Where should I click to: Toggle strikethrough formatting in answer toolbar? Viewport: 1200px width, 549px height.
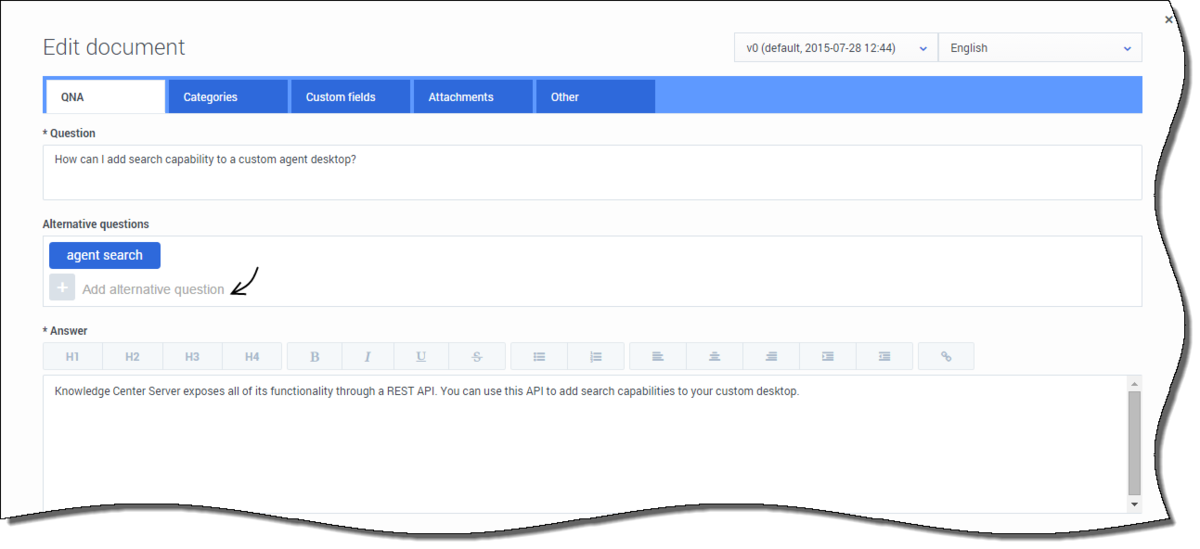coord(477,357)
